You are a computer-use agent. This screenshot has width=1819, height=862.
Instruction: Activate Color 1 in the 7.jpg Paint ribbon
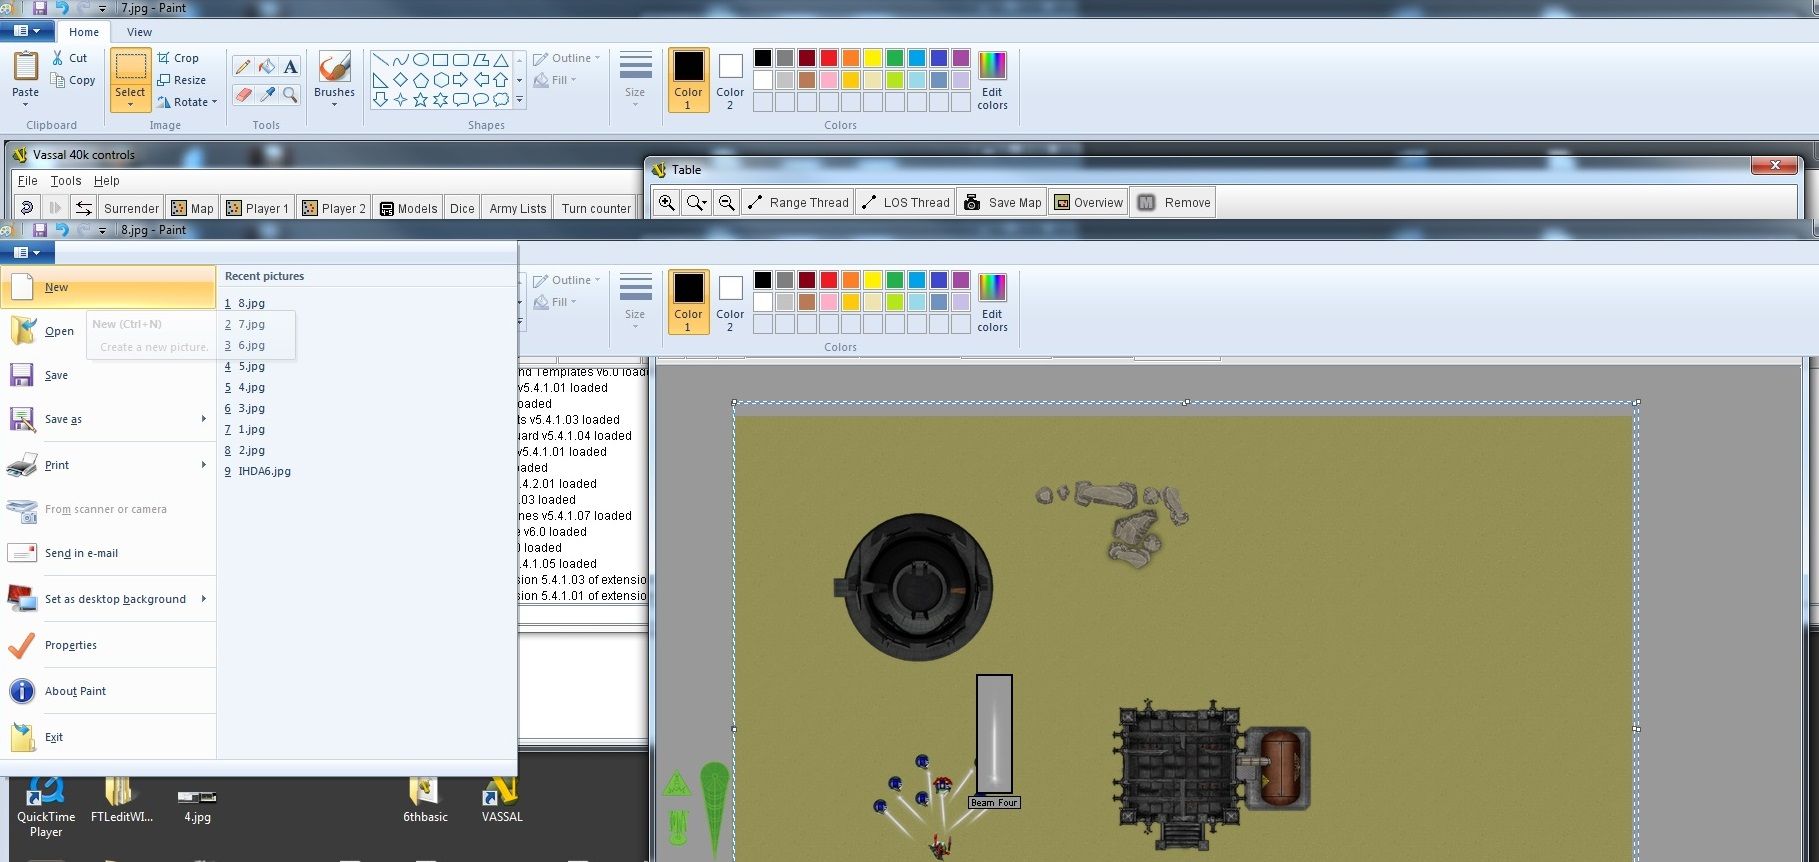tap(688, 80)
